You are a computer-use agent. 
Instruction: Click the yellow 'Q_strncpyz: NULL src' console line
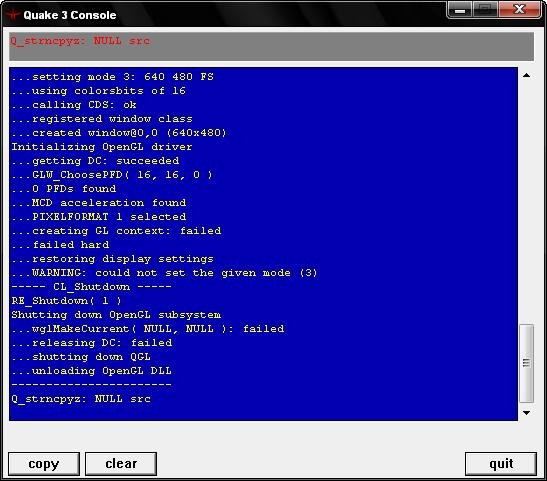pos(81,399)
